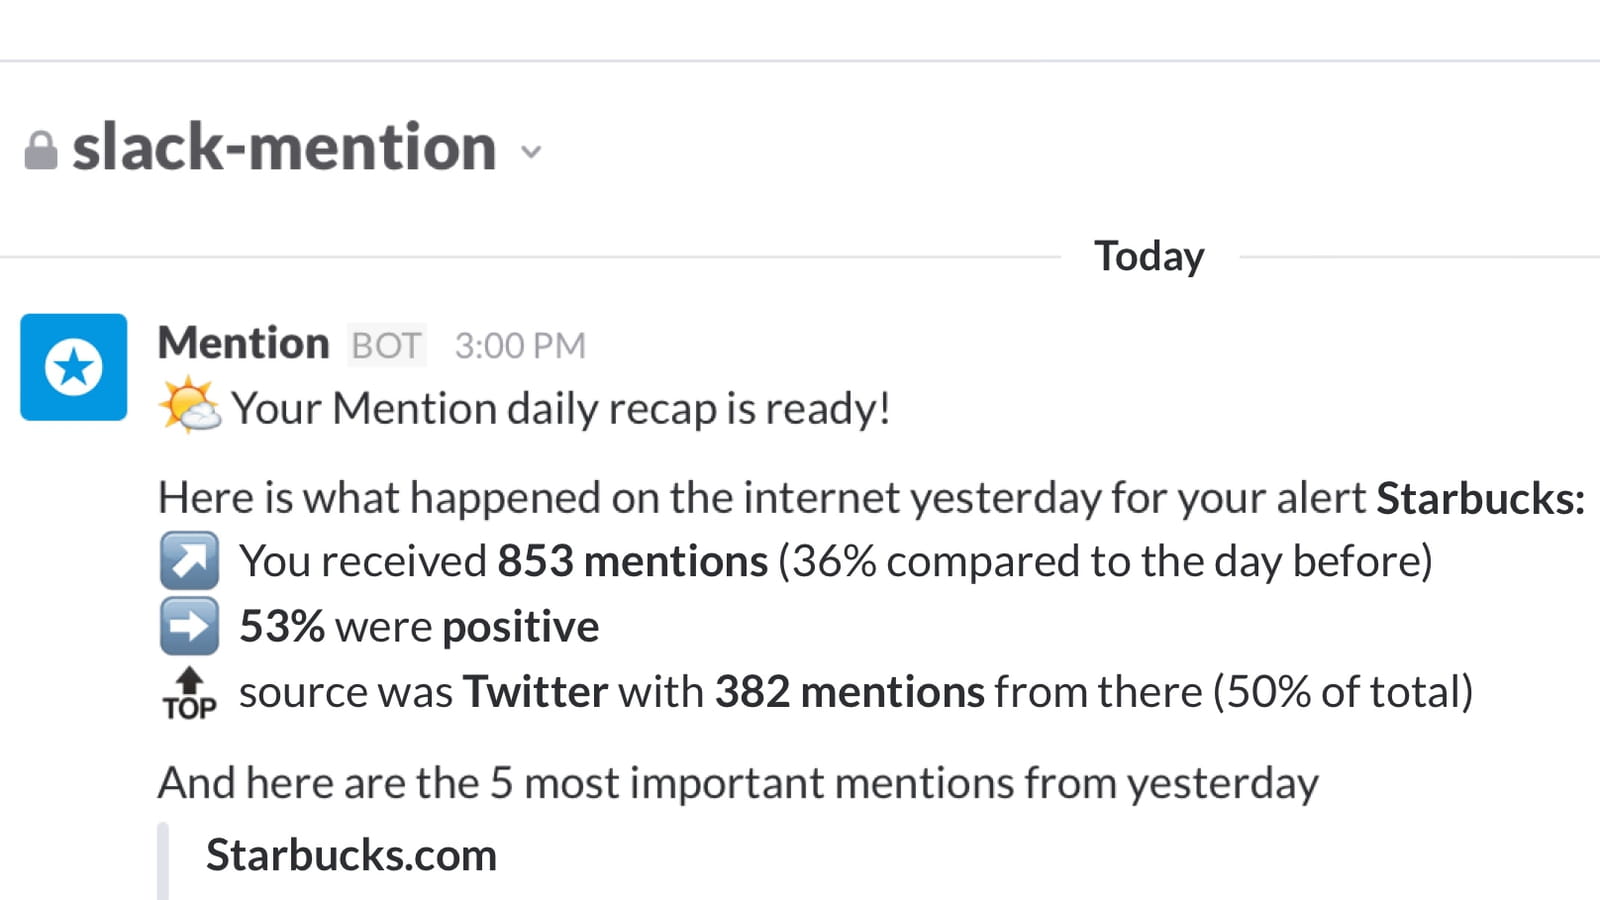Click the 382 mentions bold text

[850, 692]
